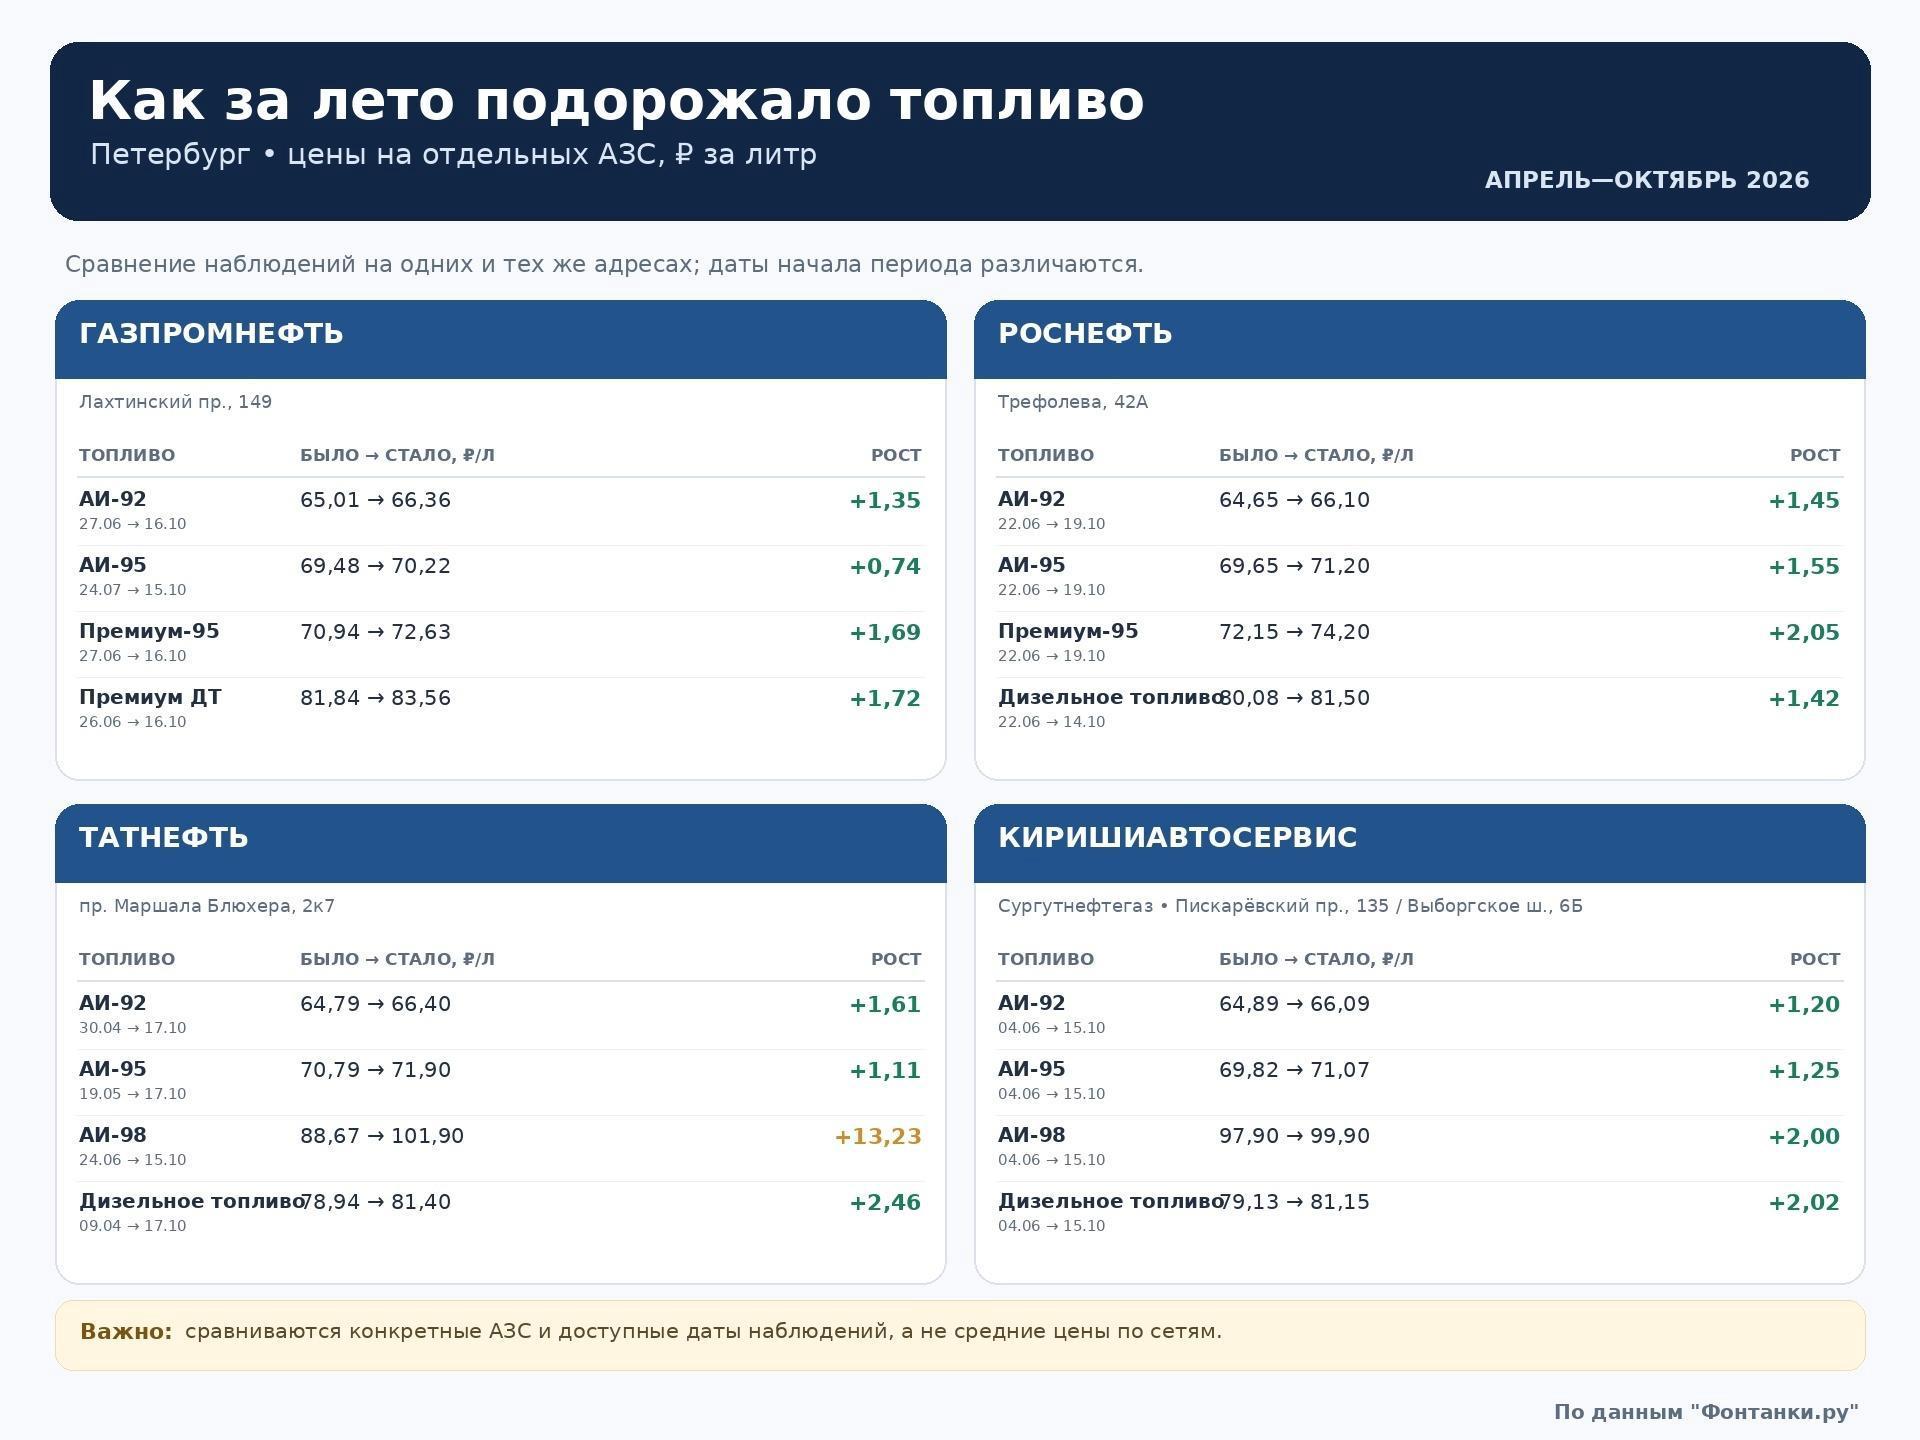Screen dimensions: 1920x1440
Task: Click dates "19.05 → 17.10" under Татнефть АИ-95
Action: 132,1094
